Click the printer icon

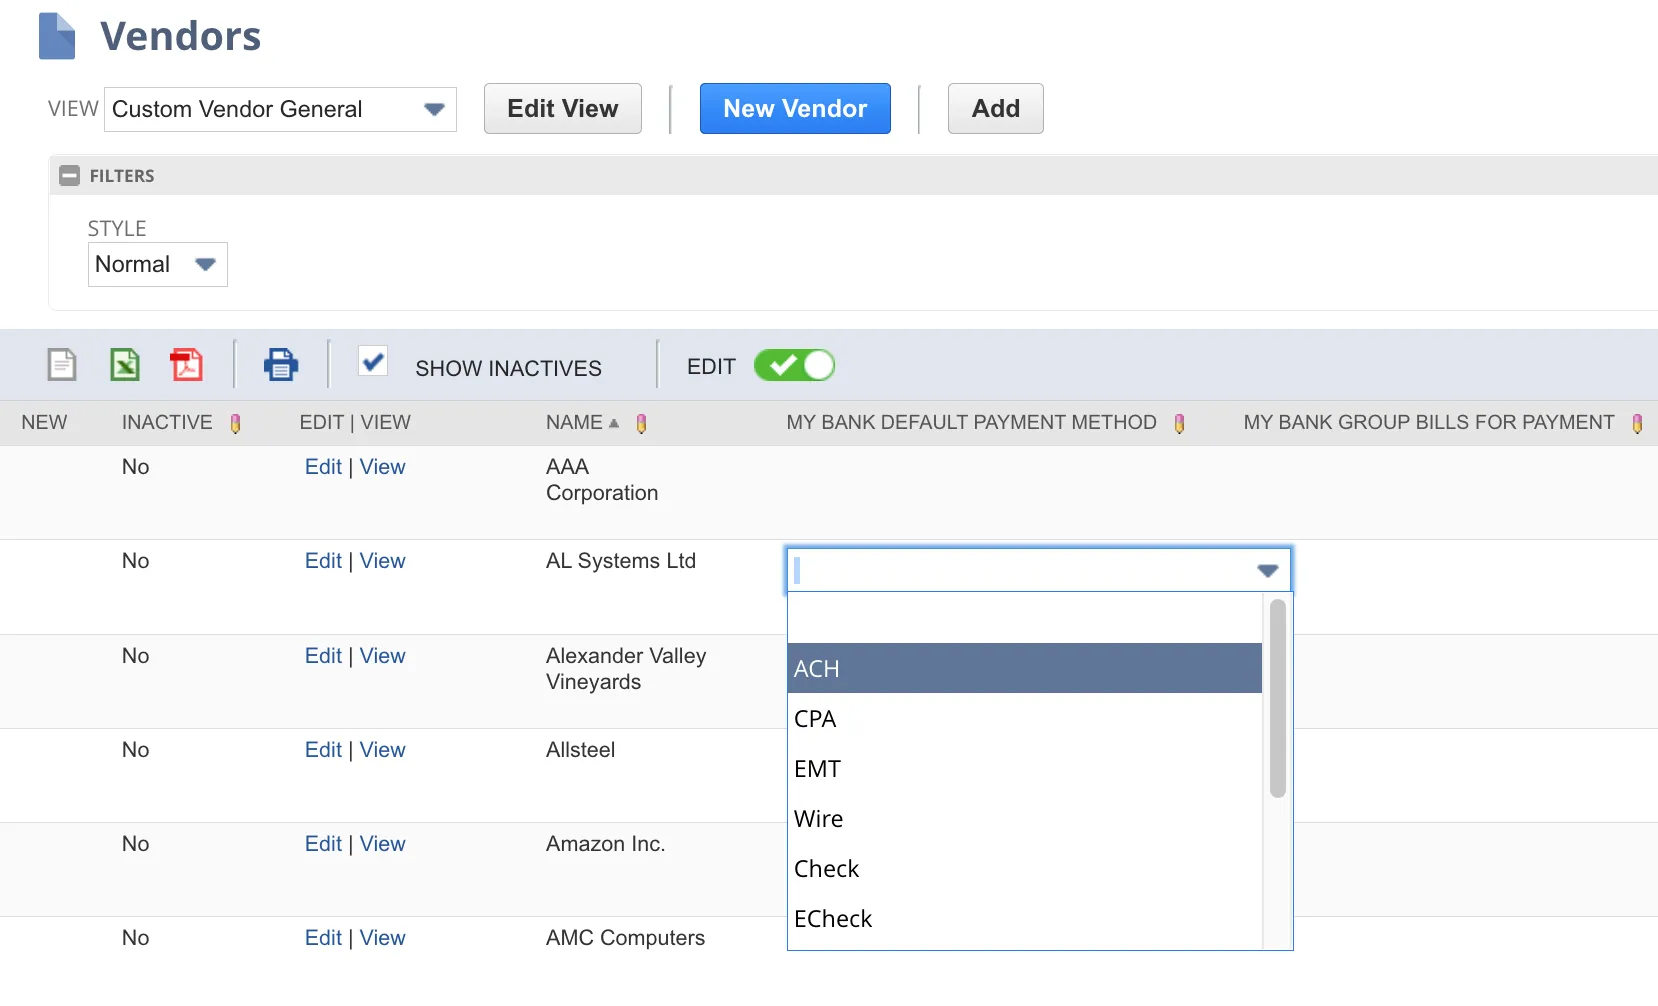pyautogui.click(x=280, y=365)
